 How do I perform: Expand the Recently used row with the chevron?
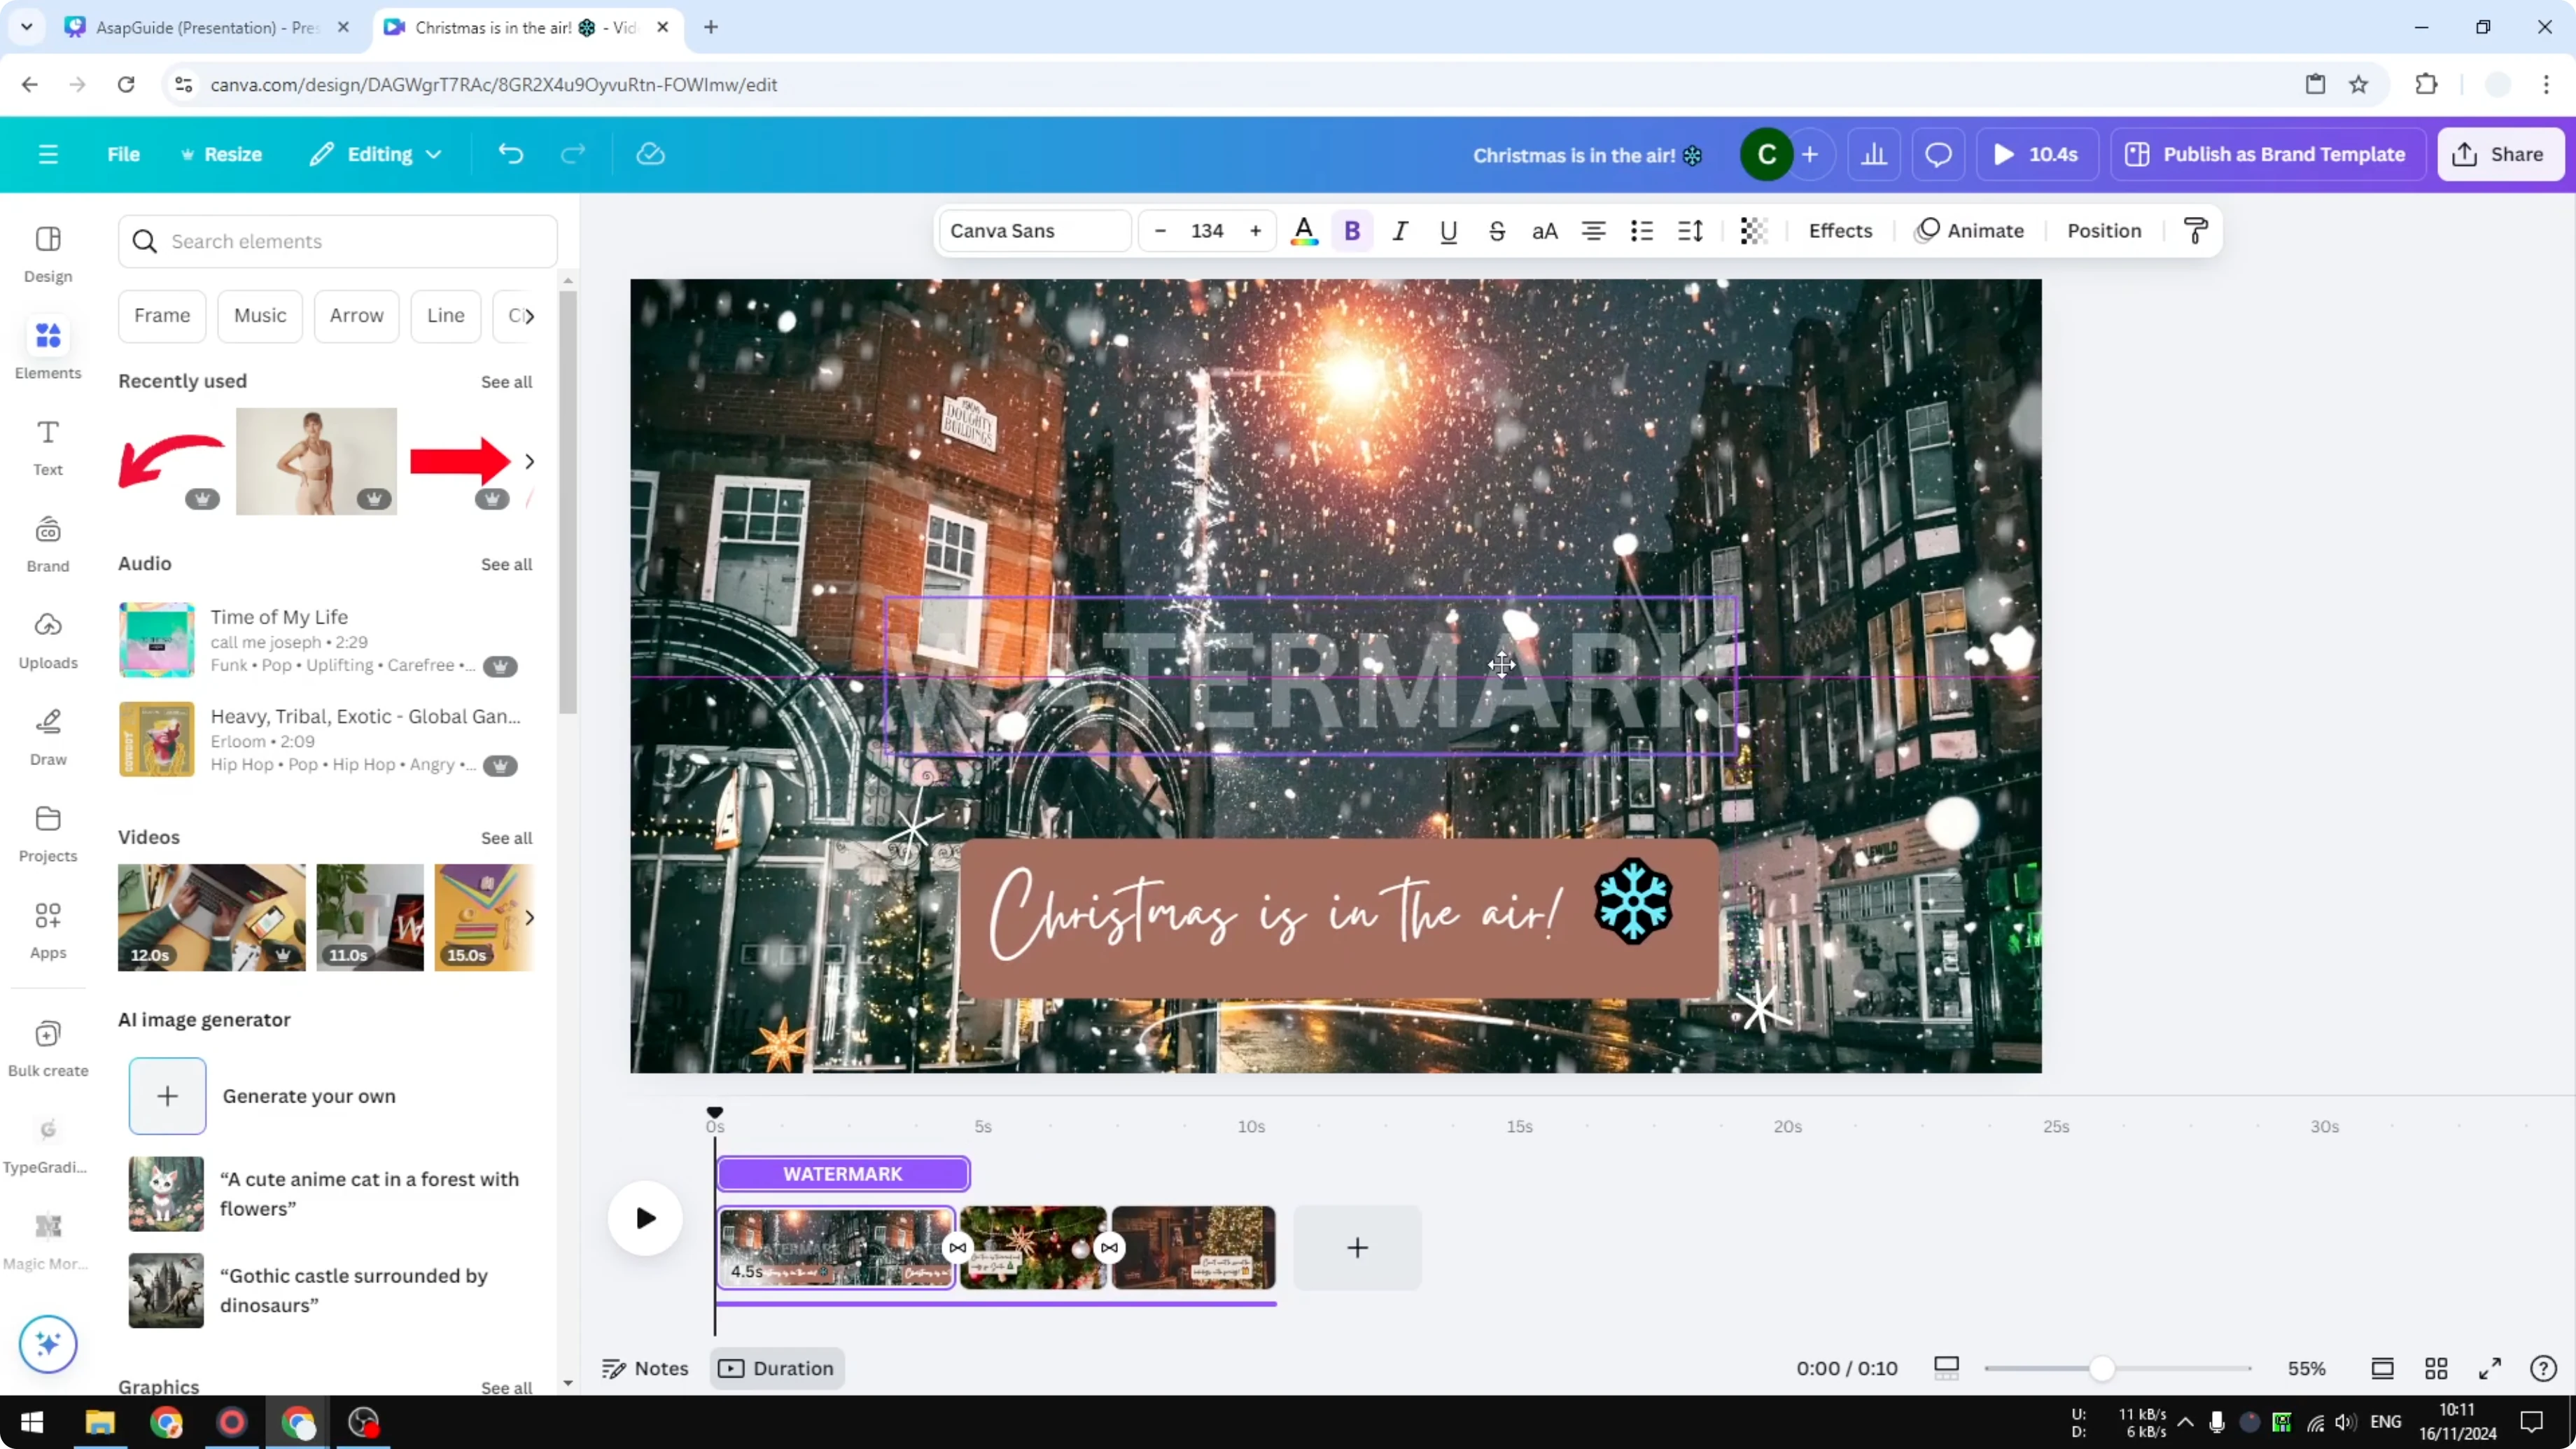(x=530, y=461)
